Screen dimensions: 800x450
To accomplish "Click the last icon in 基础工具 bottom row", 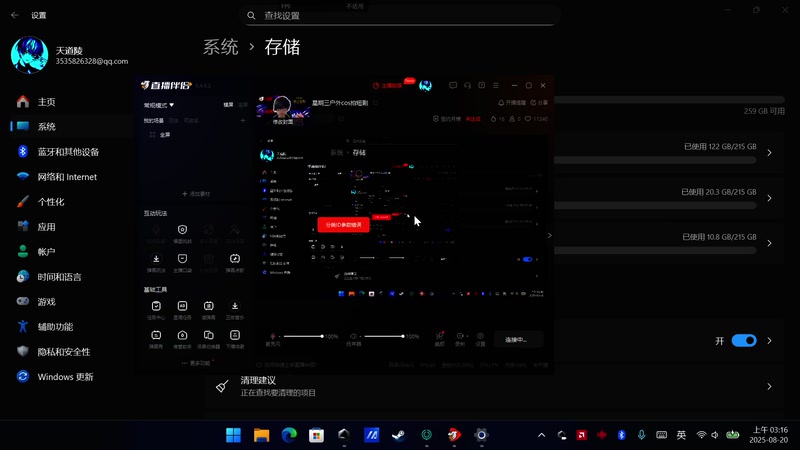I will [235, 335].
